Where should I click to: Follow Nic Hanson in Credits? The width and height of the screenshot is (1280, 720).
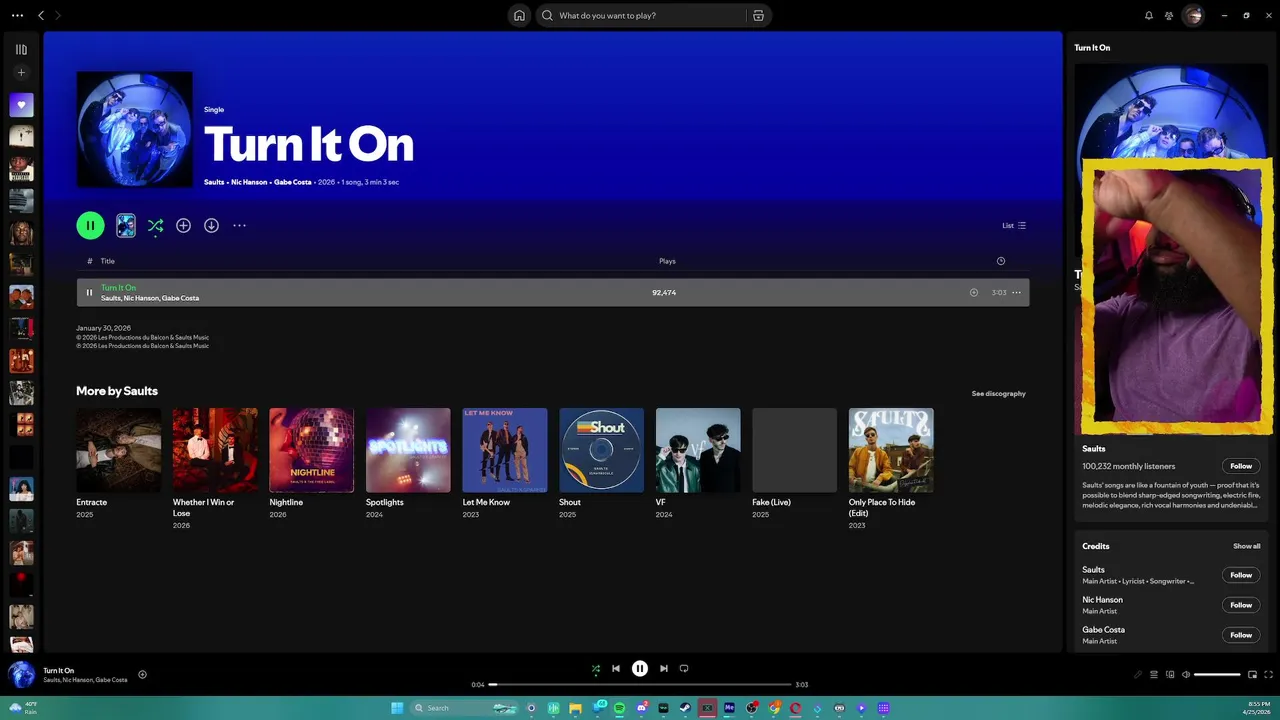(1241, 605)
